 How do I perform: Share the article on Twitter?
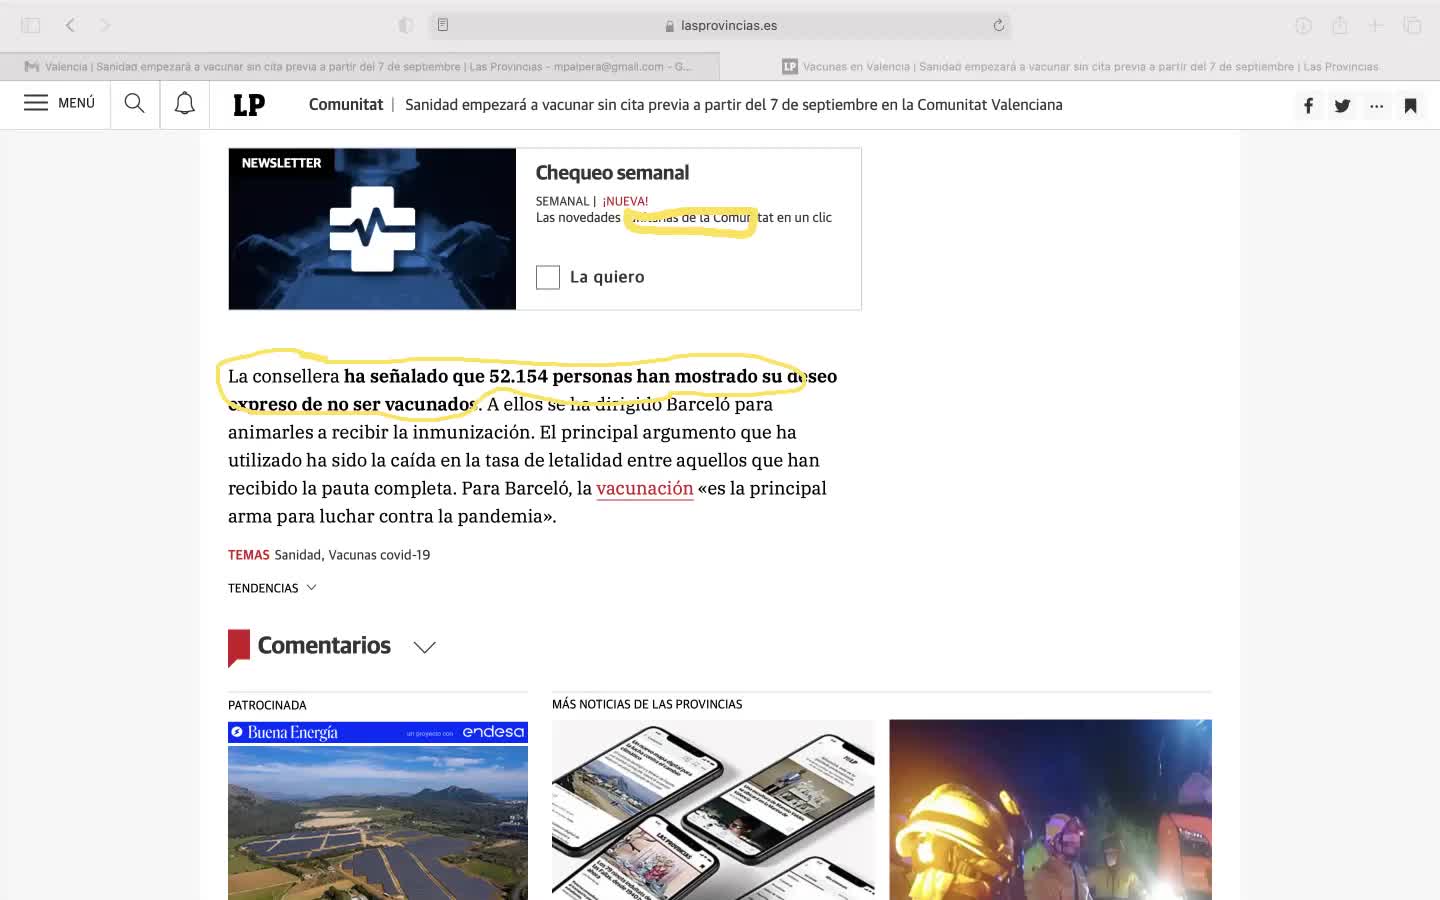pyautogui.click(x=1342, y=105)
